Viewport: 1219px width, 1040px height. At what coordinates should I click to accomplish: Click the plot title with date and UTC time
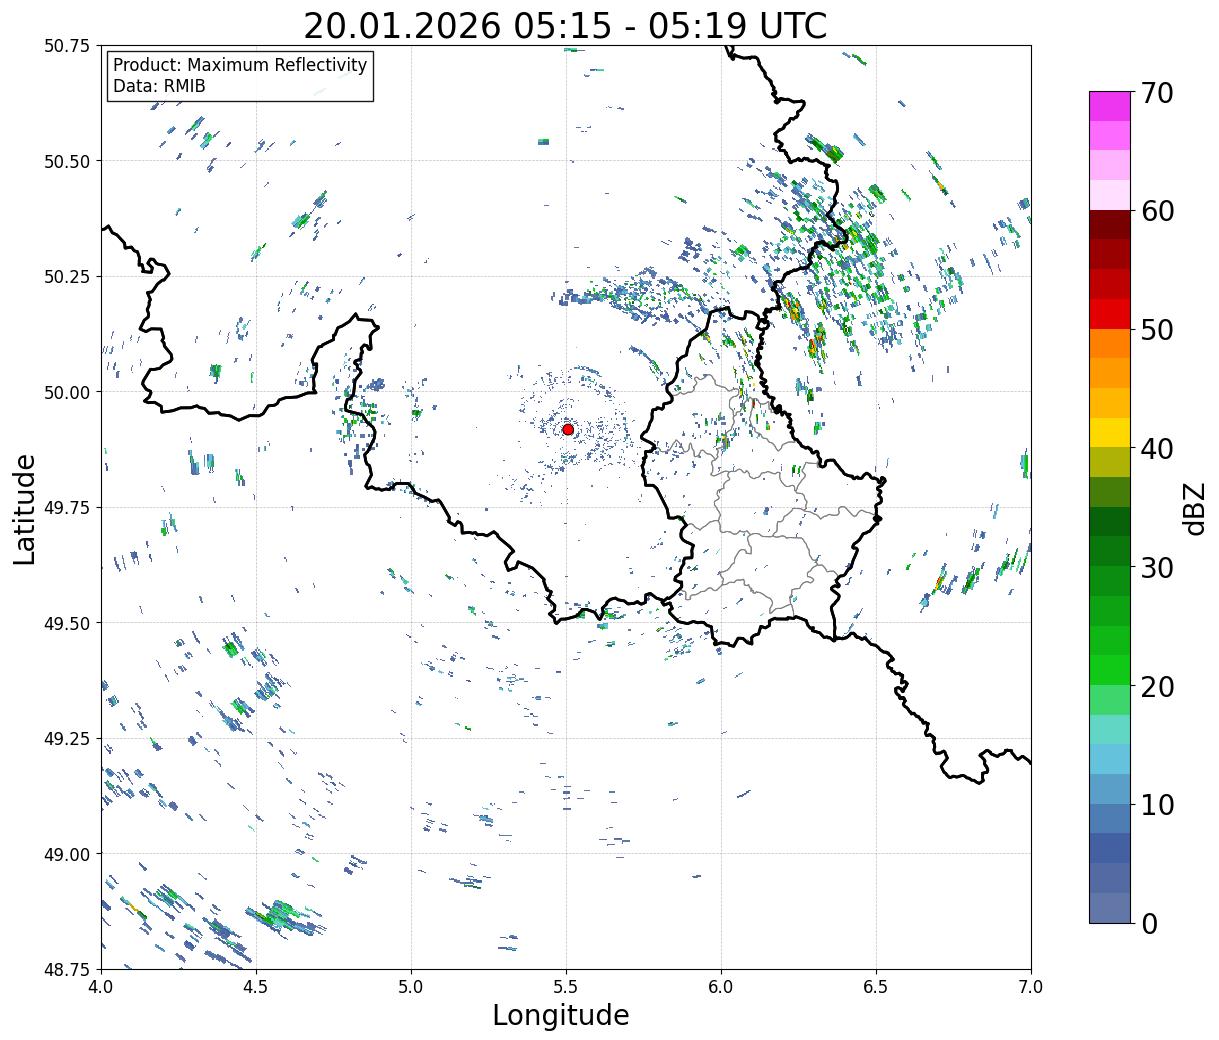click(565, 25)
